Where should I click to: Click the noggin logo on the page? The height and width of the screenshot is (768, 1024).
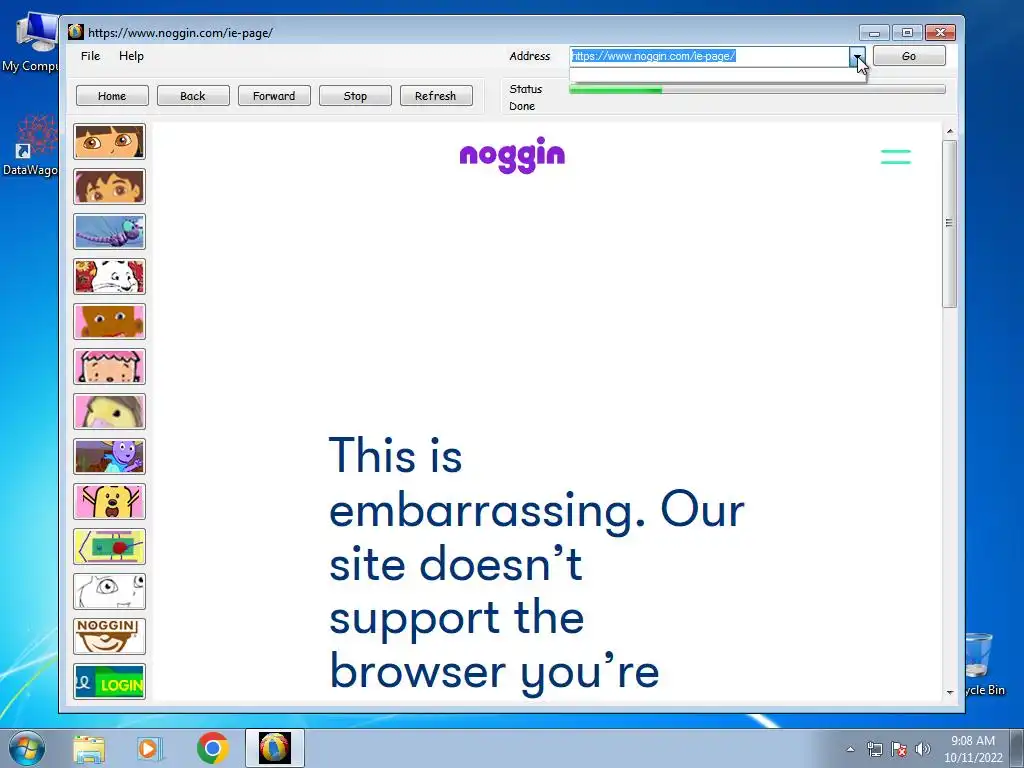(x=512, y=155)
